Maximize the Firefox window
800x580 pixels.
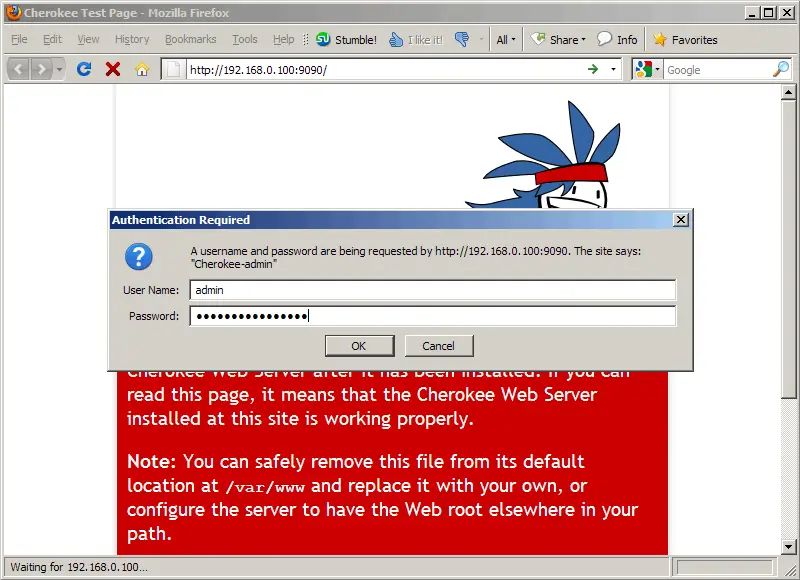pos(768,13)
